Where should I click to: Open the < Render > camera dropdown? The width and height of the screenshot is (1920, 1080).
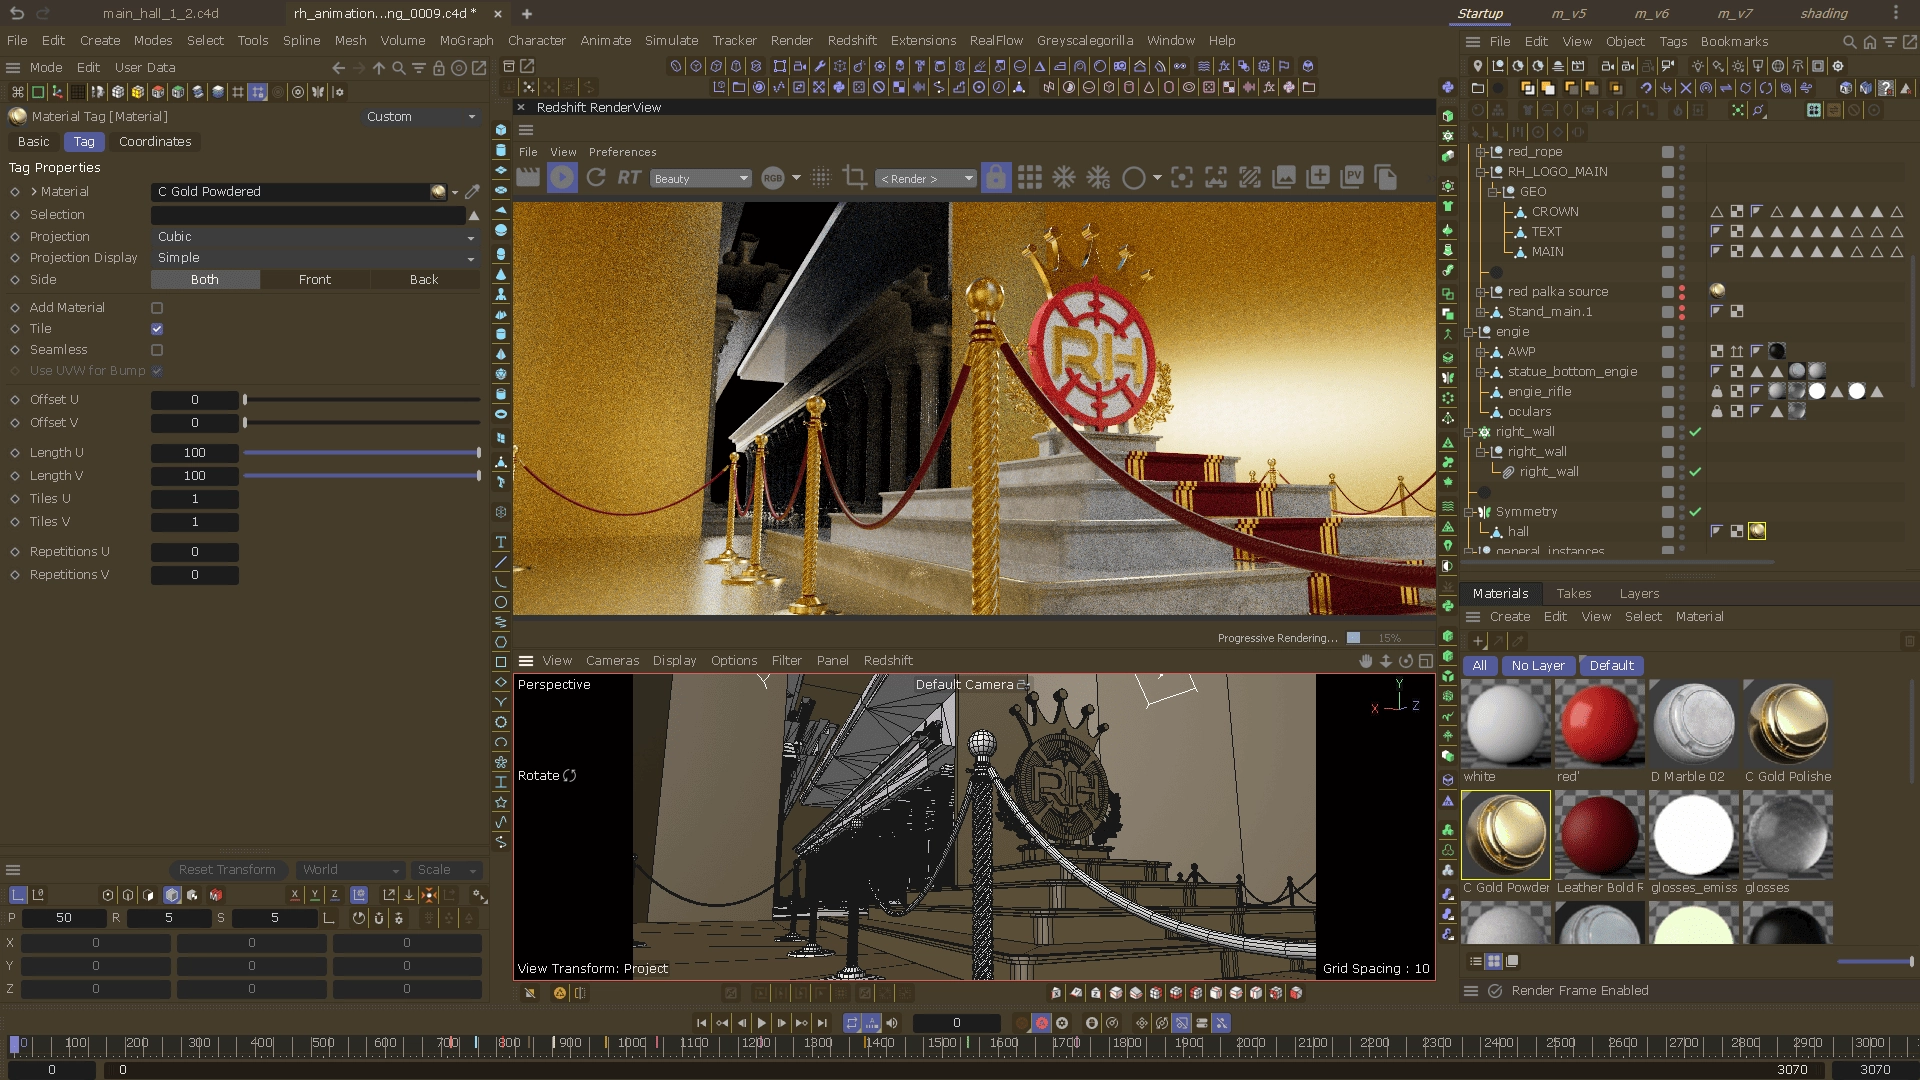(926, 179)
